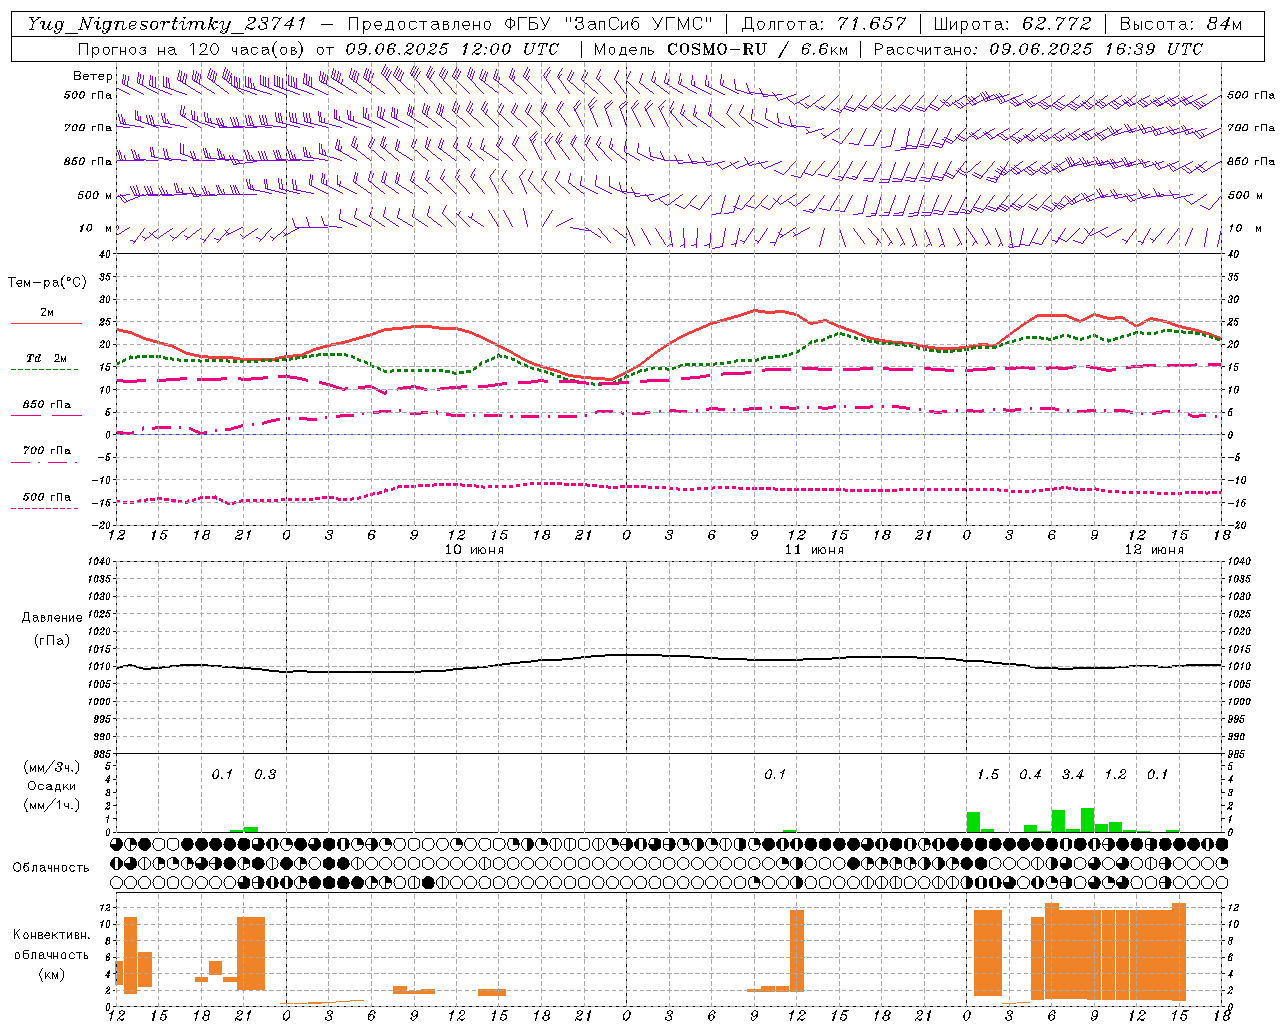This screenshot has height=1024, width=1280.
Task: Click the 3.4 precipitation value
Action: (x=1073, y=775)
